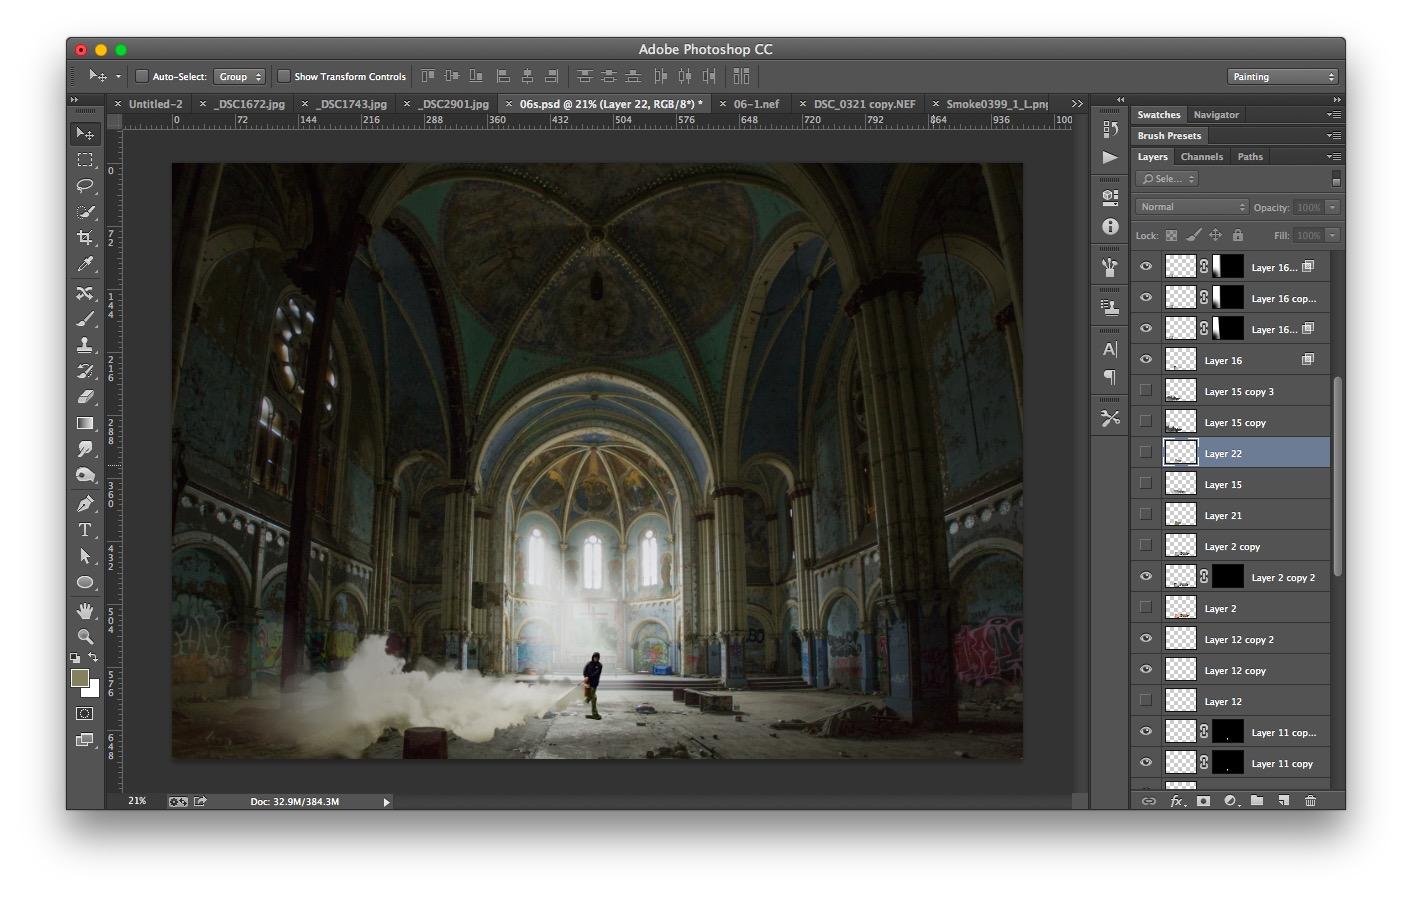1412x900 pixels.
Task: Open status bar info arrow
Action: tap(386, 802)
